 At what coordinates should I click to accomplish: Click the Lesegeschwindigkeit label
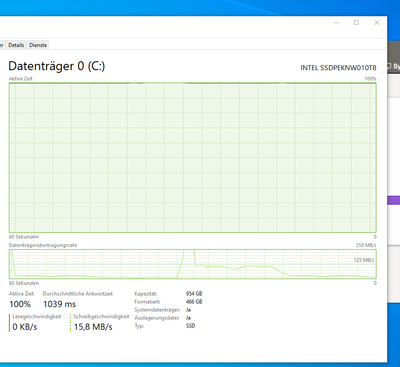[x=37, y=317]
